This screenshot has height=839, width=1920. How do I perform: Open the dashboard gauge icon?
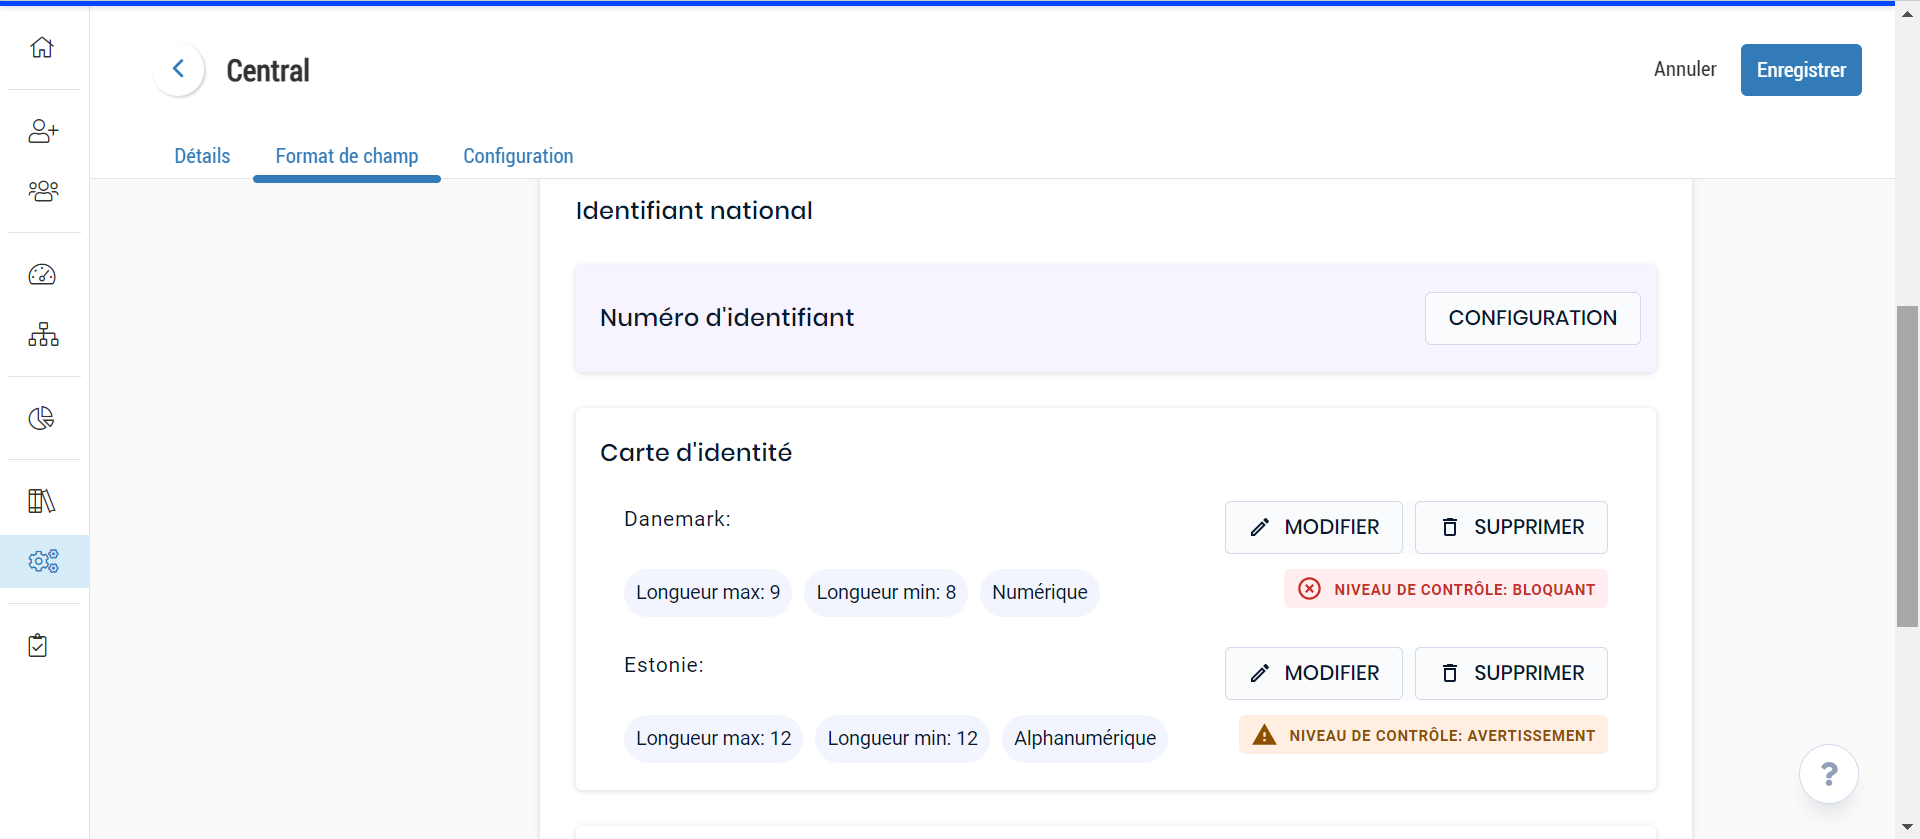click(42, 275)
